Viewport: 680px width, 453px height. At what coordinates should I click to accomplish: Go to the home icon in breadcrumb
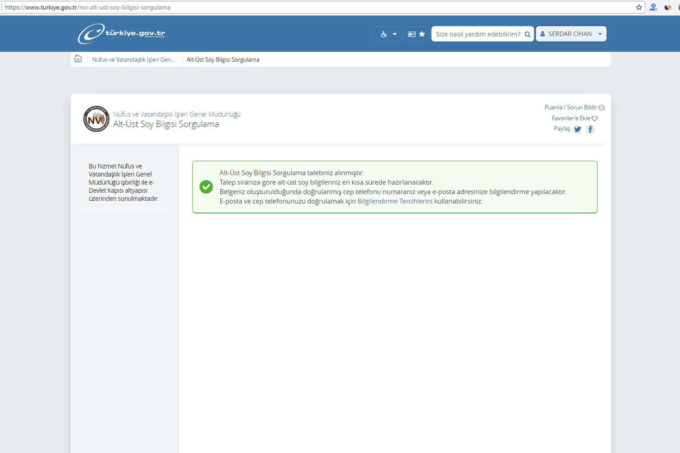[78, 59]
